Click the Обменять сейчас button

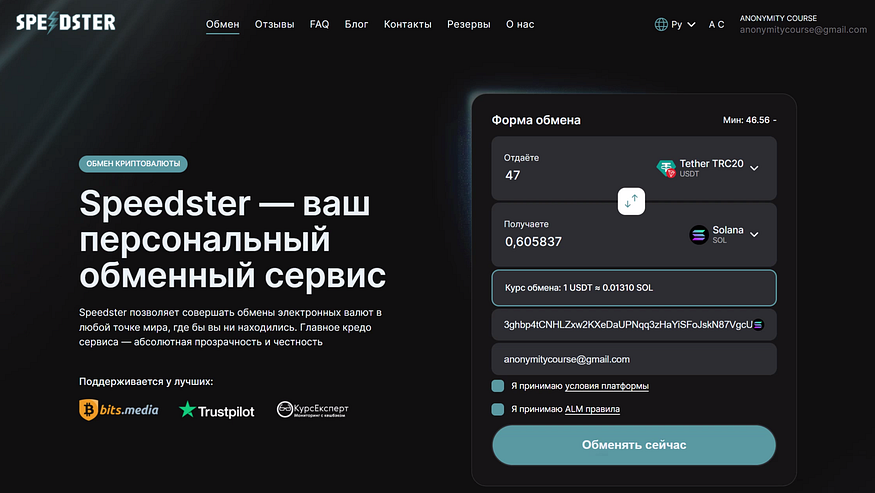[634, 445]
